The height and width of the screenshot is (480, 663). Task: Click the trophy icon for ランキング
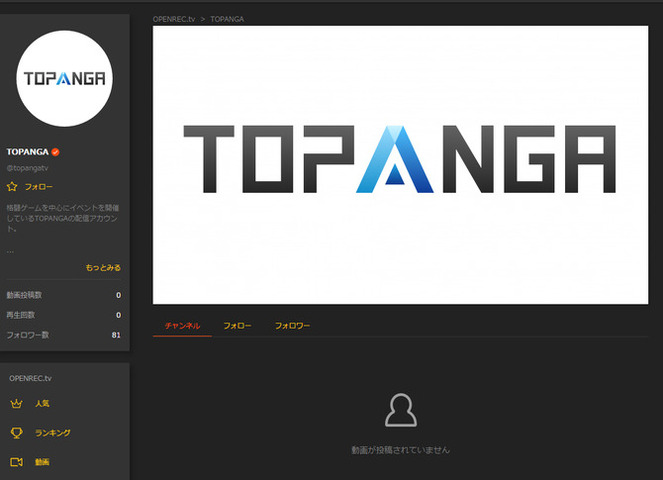coord(16,433)
